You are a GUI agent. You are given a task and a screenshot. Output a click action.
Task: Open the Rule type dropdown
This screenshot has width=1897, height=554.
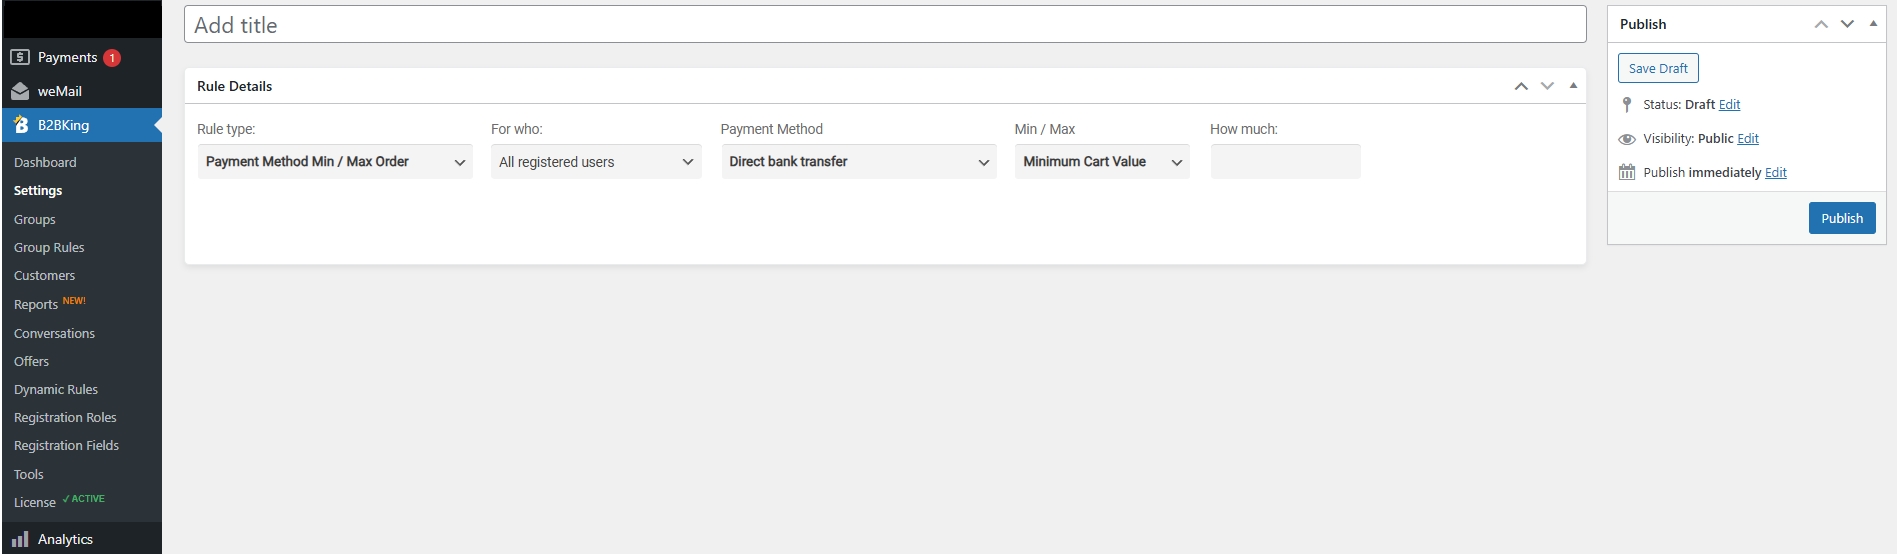tap(335, 162)
